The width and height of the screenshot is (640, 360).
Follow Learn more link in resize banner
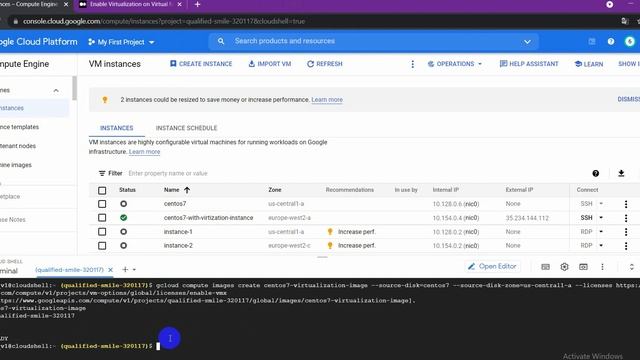click(327, 100)
